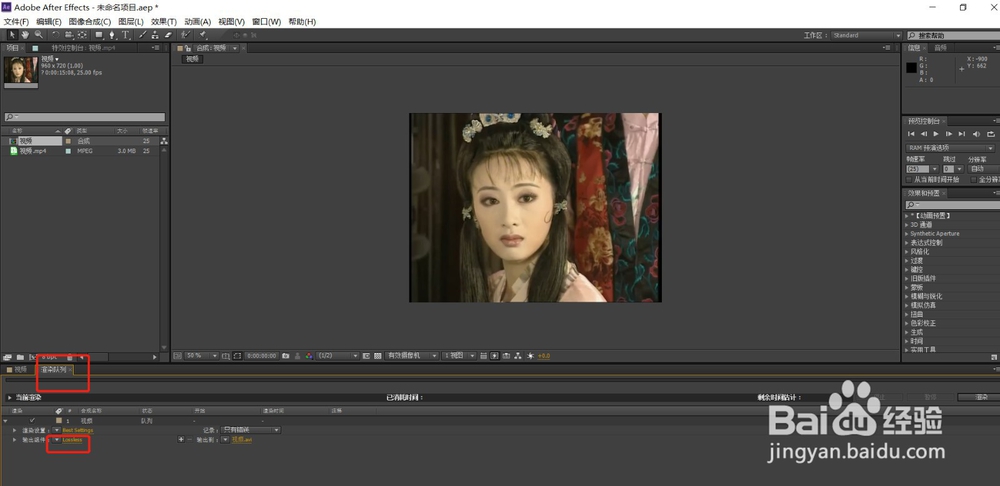
Task: Select the Selection arrow tool
Action: (12, 35)
